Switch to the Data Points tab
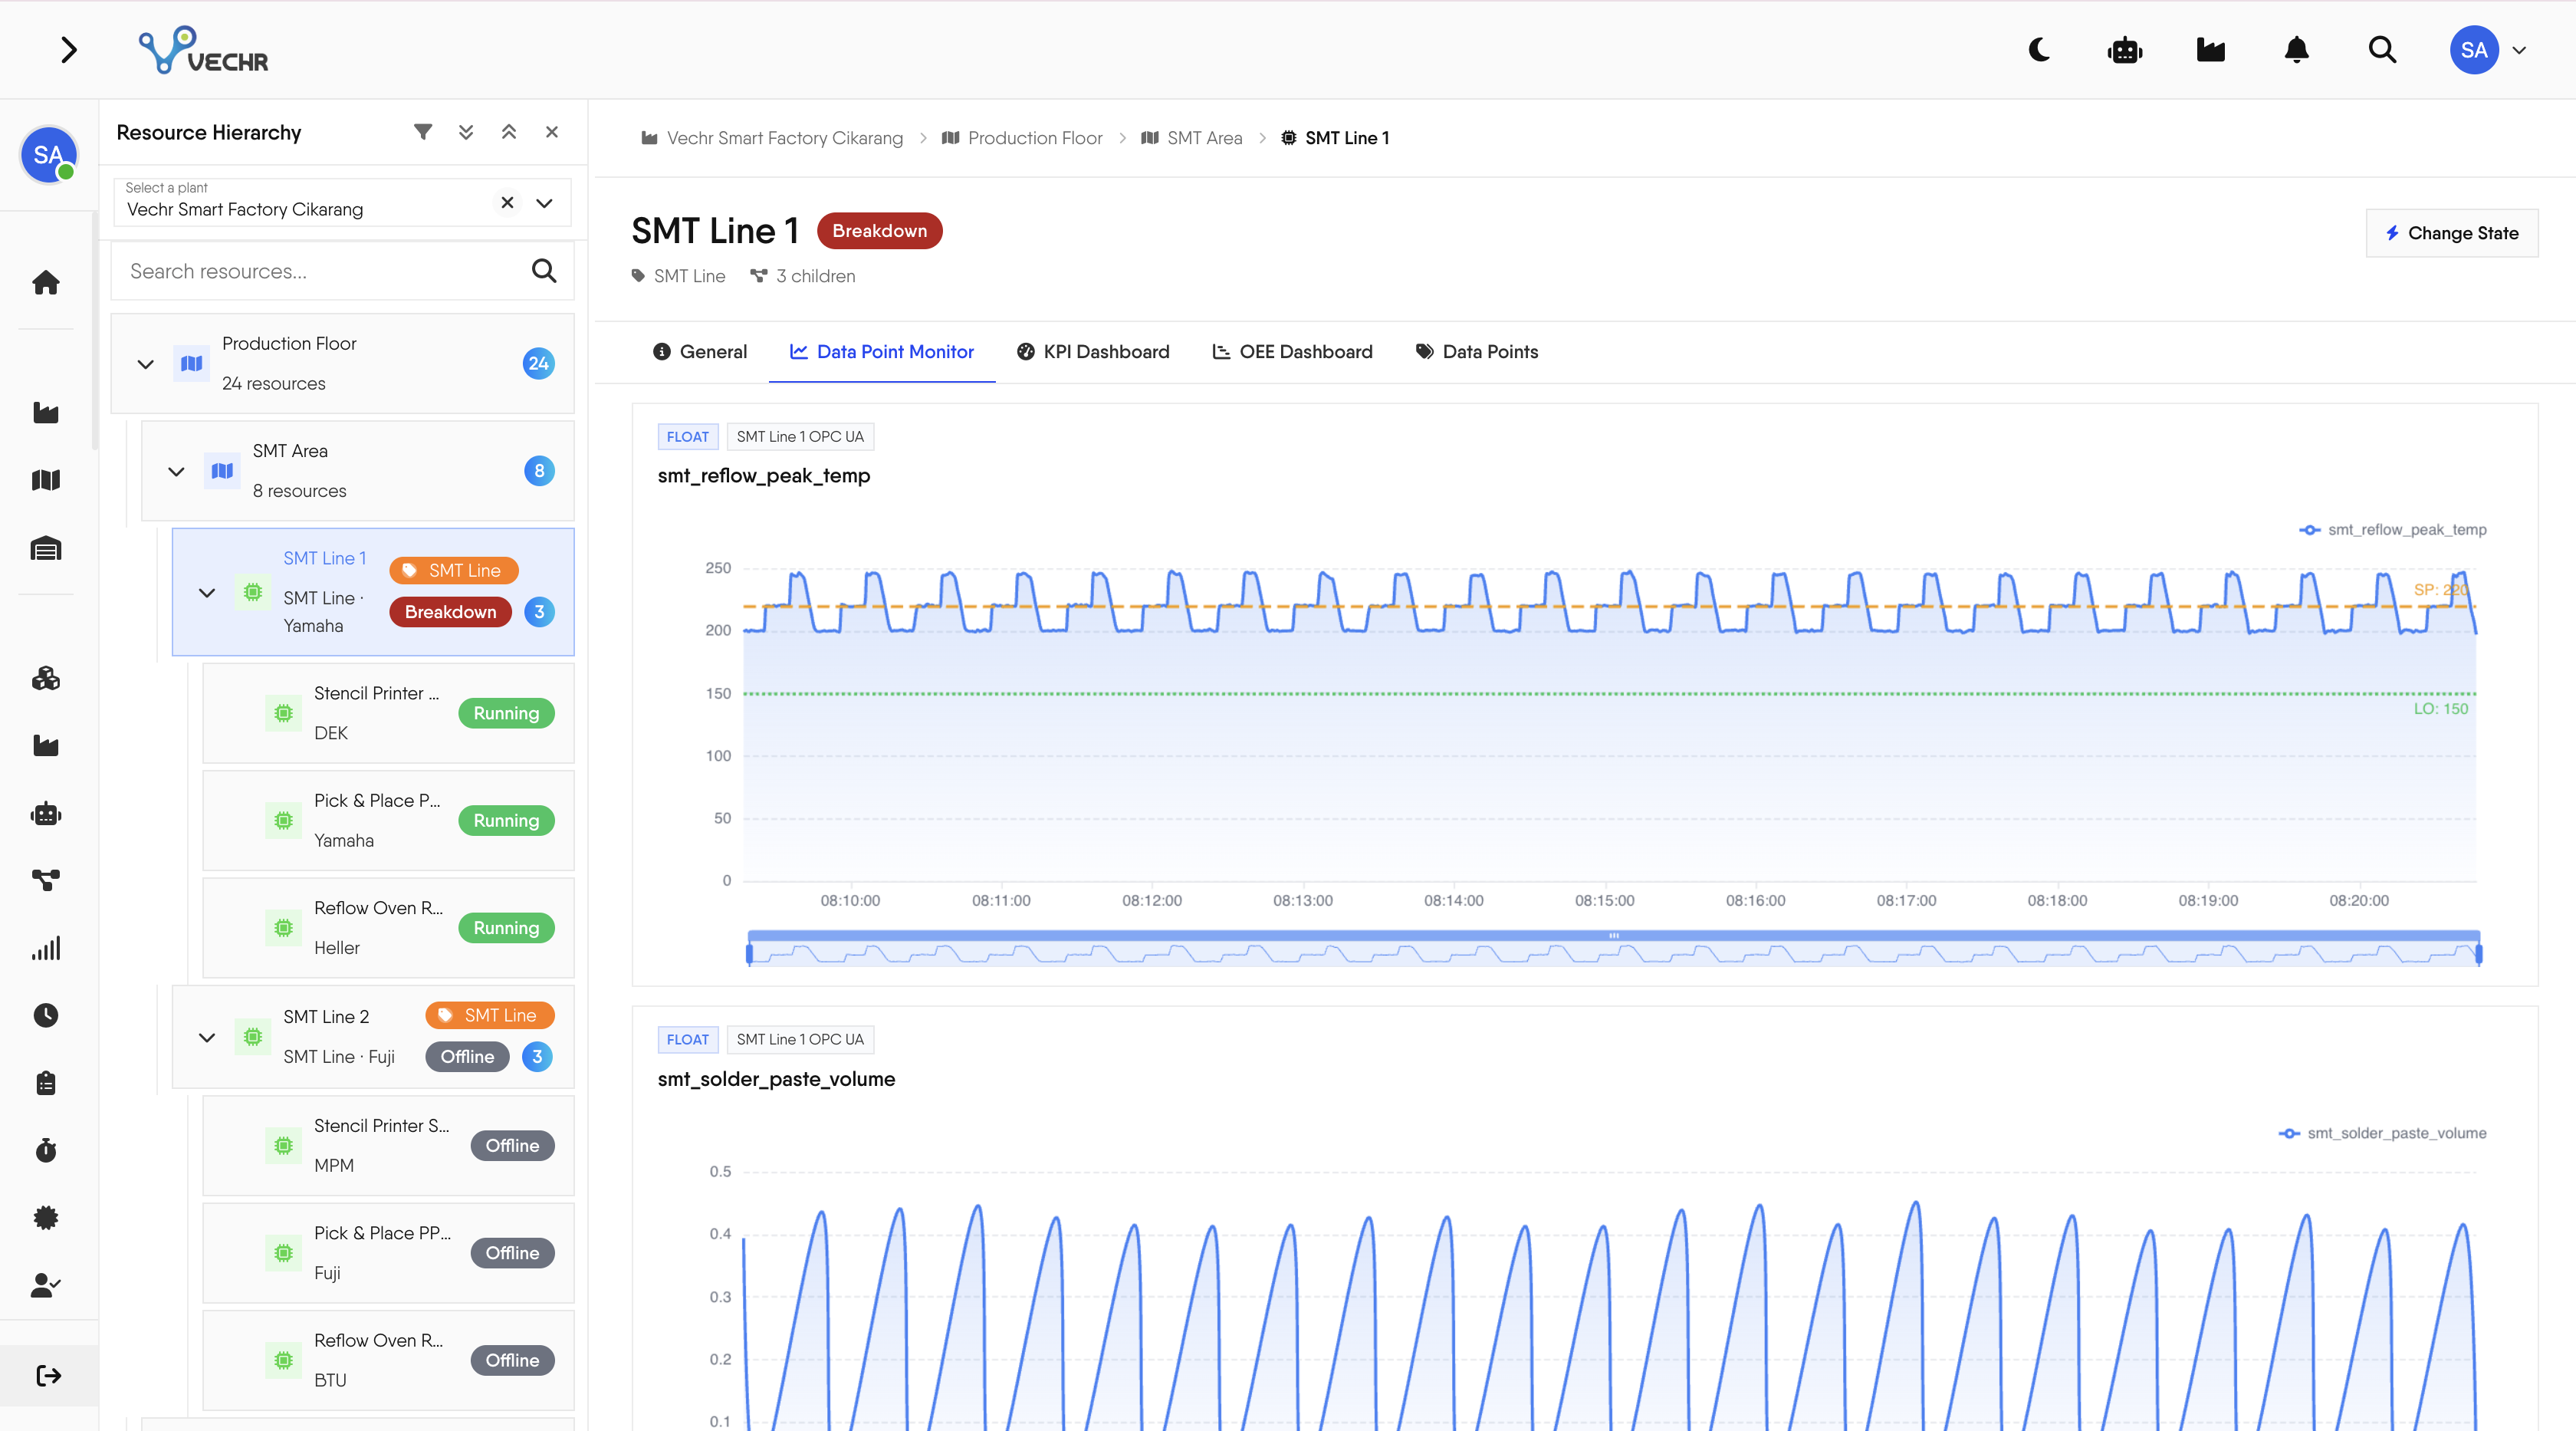Viewport: 2576px width, 1431px height. [1477, 352]
